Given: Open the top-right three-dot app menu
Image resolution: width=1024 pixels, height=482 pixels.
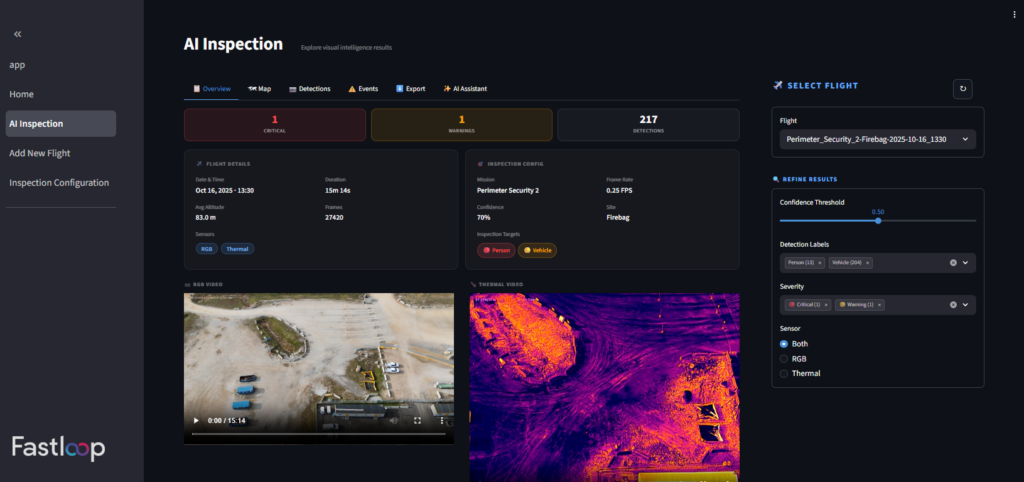Looking at the screenshot, I should point(1014,15).
